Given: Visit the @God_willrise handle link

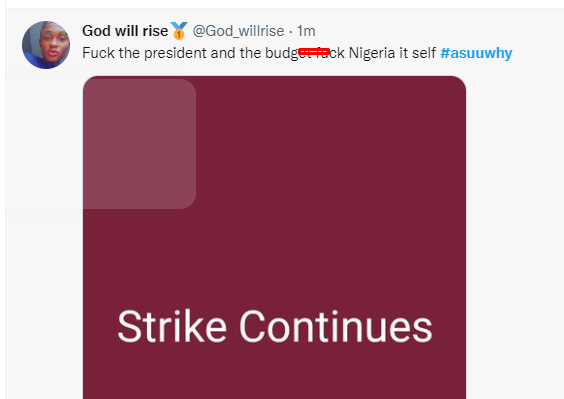Looking at the screenshot, I should click(238, 31).
